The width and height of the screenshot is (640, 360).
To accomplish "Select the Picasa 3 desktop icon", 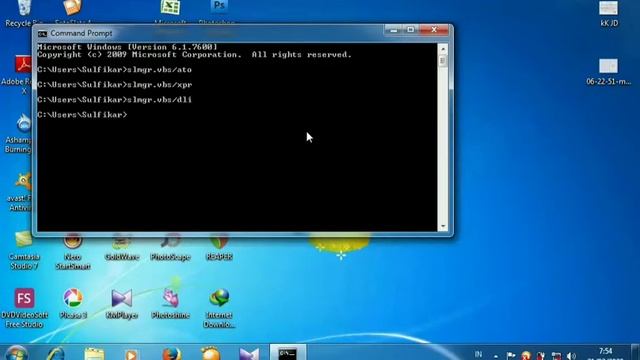I will 73,304.
